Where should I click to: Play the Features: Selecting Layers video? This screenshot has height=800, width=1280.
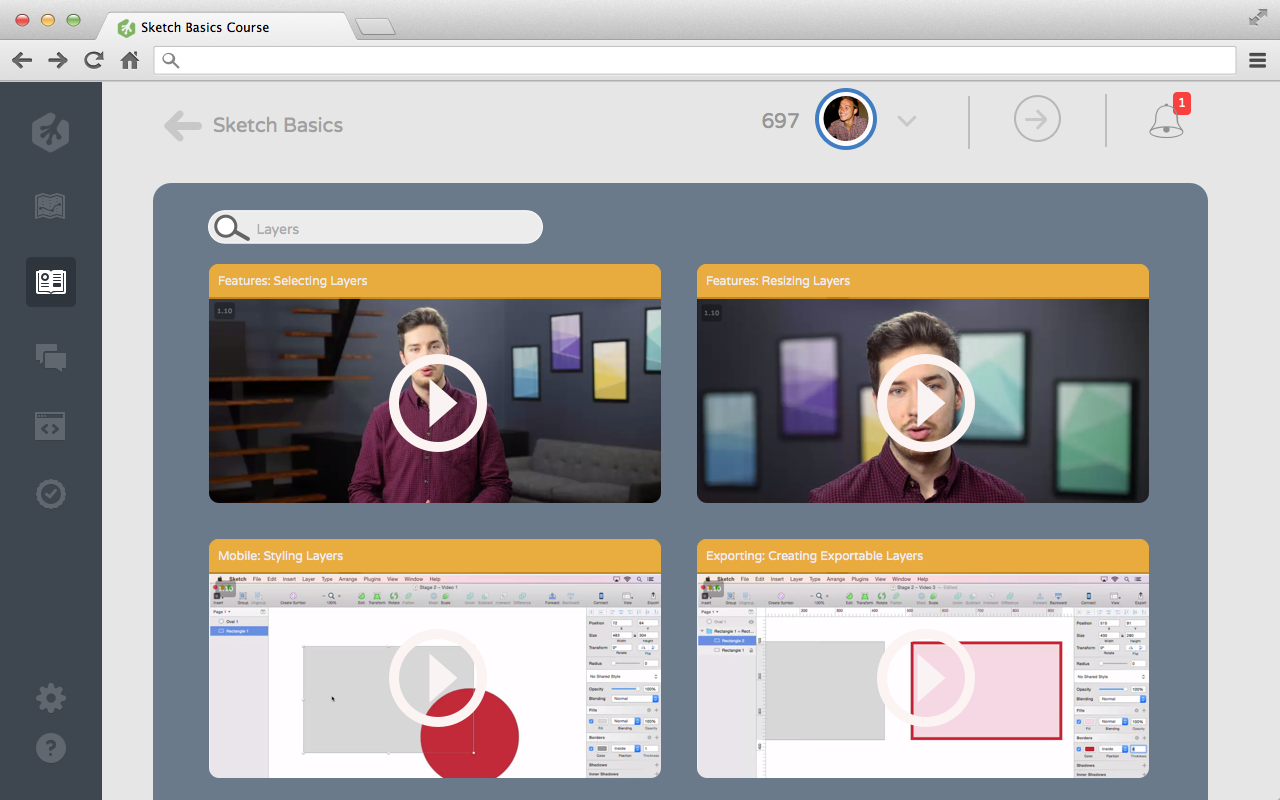tap(437, 403)
